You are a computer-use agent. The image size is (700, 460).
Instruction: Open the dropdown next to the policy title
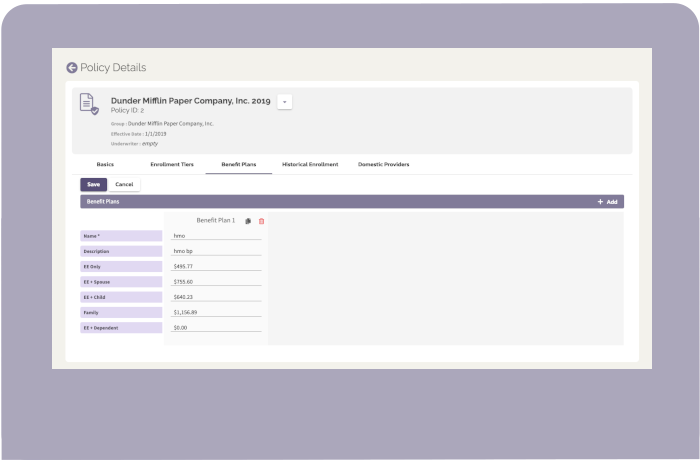click(284, 102)
